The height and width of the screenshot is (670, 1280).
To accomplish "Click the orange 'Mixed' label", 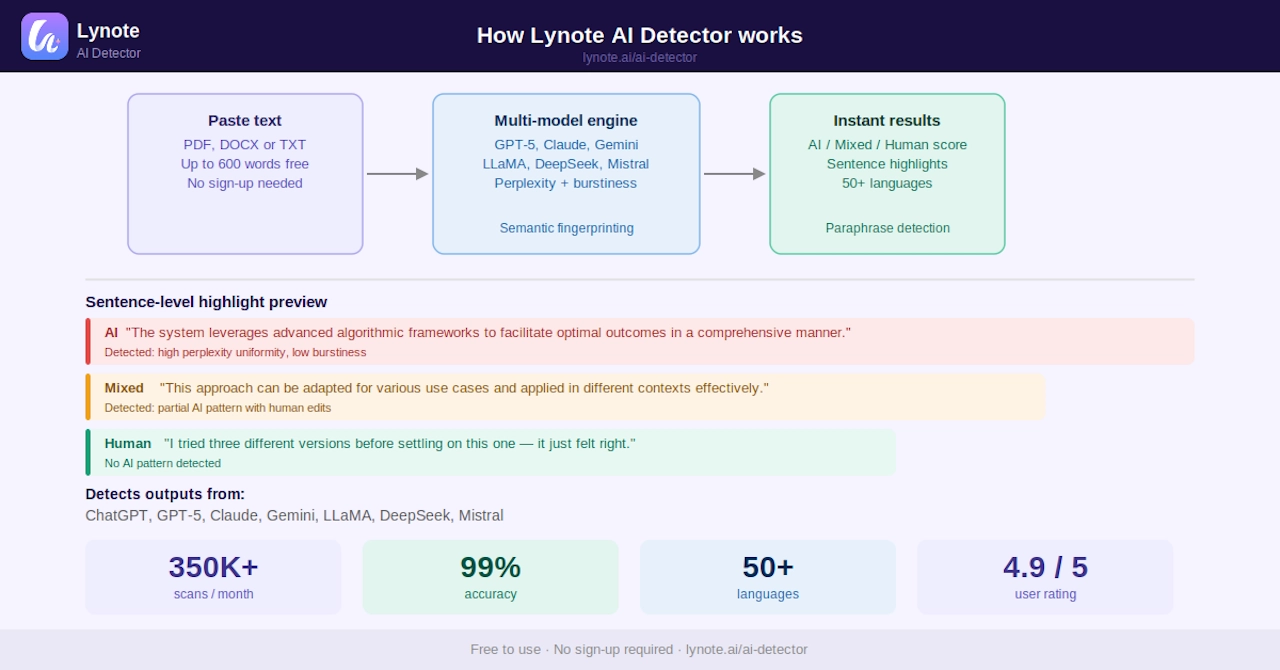I will (x=124, y=388).
